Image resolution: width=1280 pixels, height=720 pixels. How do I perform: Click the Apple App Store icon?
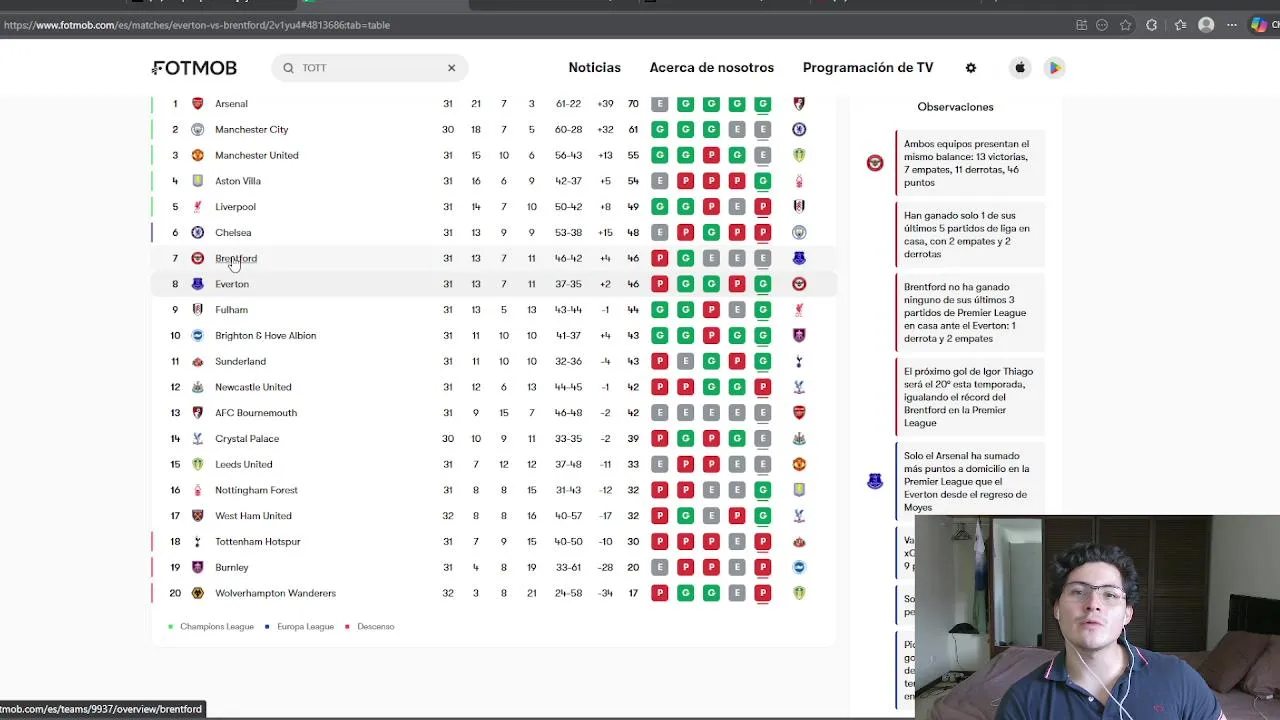(1020, 68)
